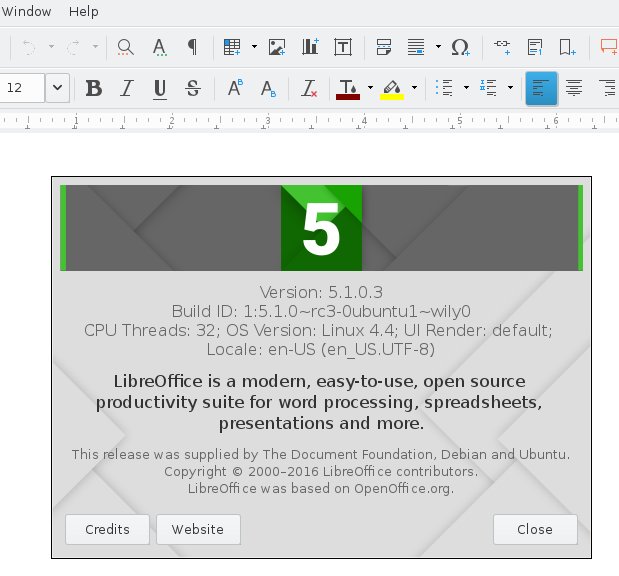Click 'This release was supplied by' line
Screen dimensions: 619x576
tap(321, 454)
